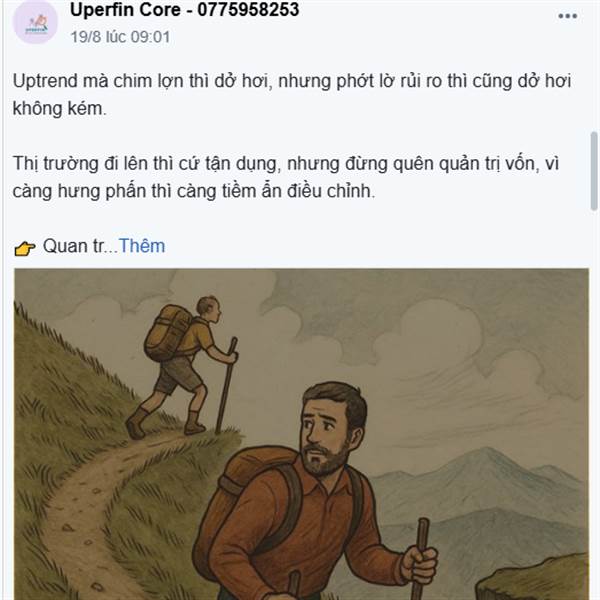The image size is (600, 600).
Task: Open the post timestamp 19/8 lúc 09:01
Action: tap(120, 37)
